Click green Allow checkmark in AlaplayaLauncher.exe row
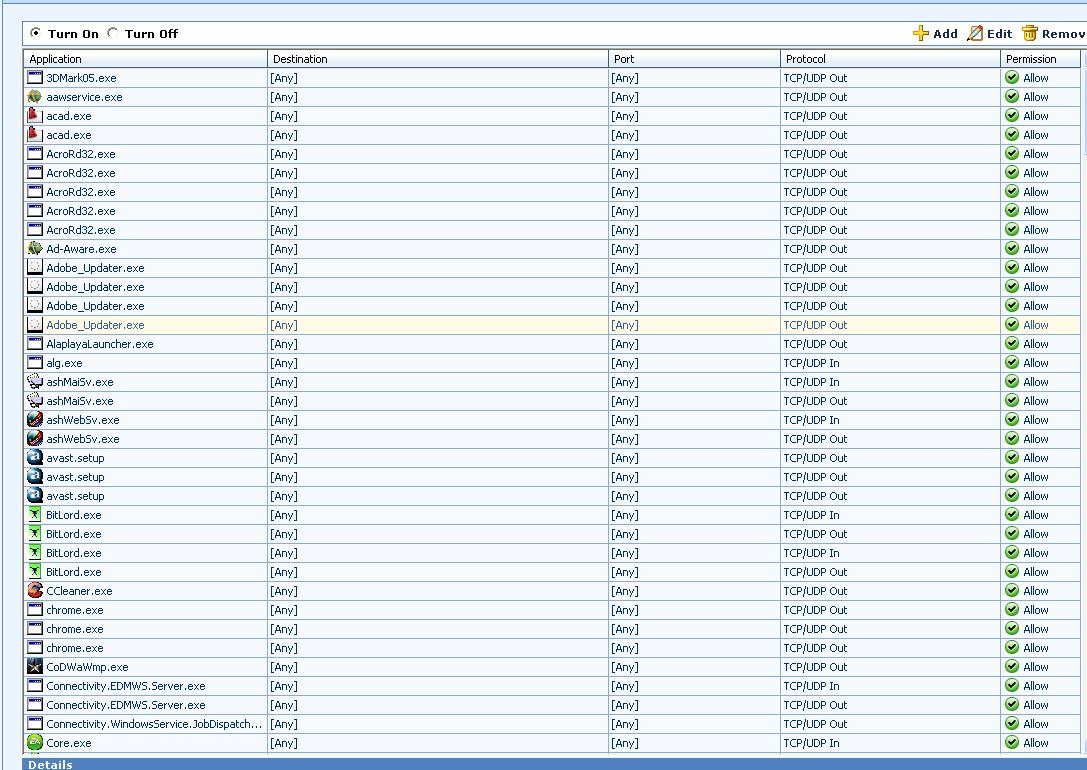 point(1012,343)
